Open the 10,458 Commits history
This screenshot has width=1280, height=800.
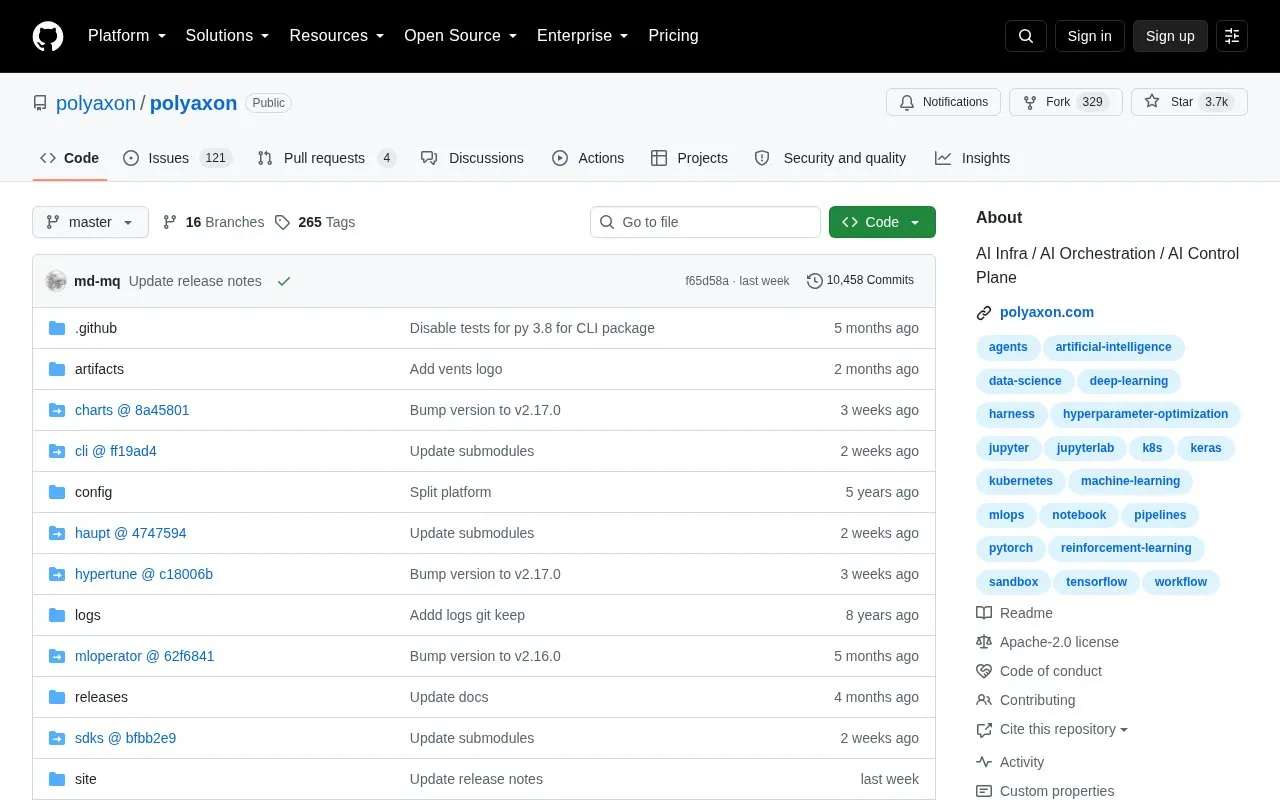pyautogui.click(x=860, y=281)
